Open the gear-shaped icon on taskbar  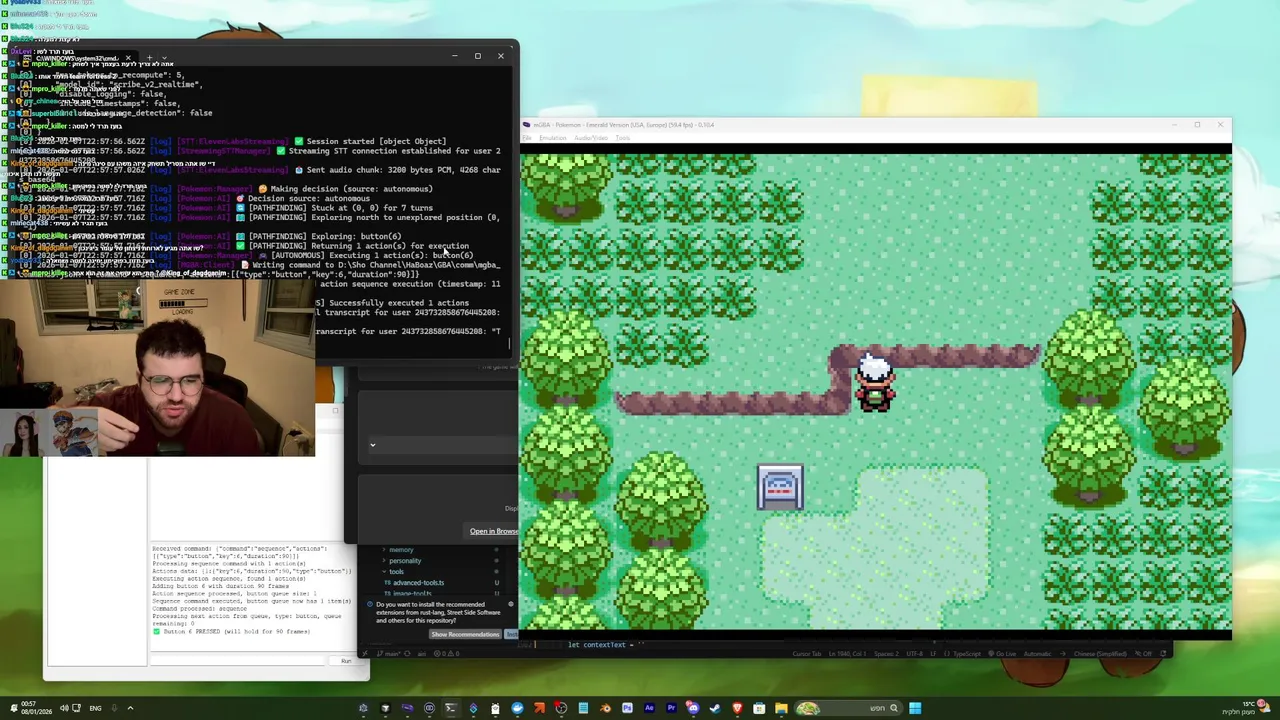point(362,709)
